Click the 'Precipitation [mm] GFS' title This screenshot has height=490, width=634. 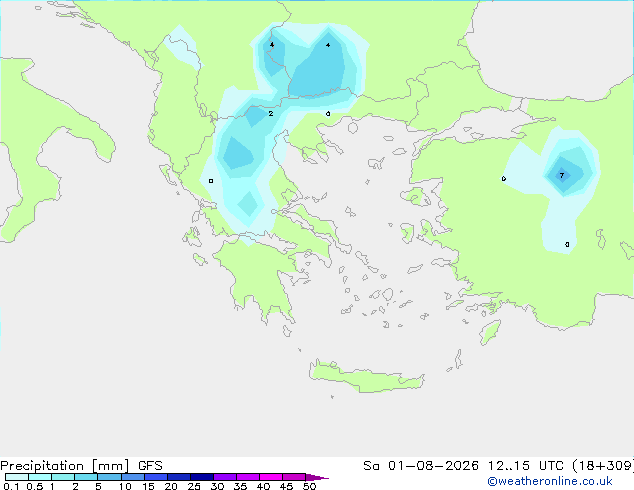pyautogui.click(x=81, y=466)
